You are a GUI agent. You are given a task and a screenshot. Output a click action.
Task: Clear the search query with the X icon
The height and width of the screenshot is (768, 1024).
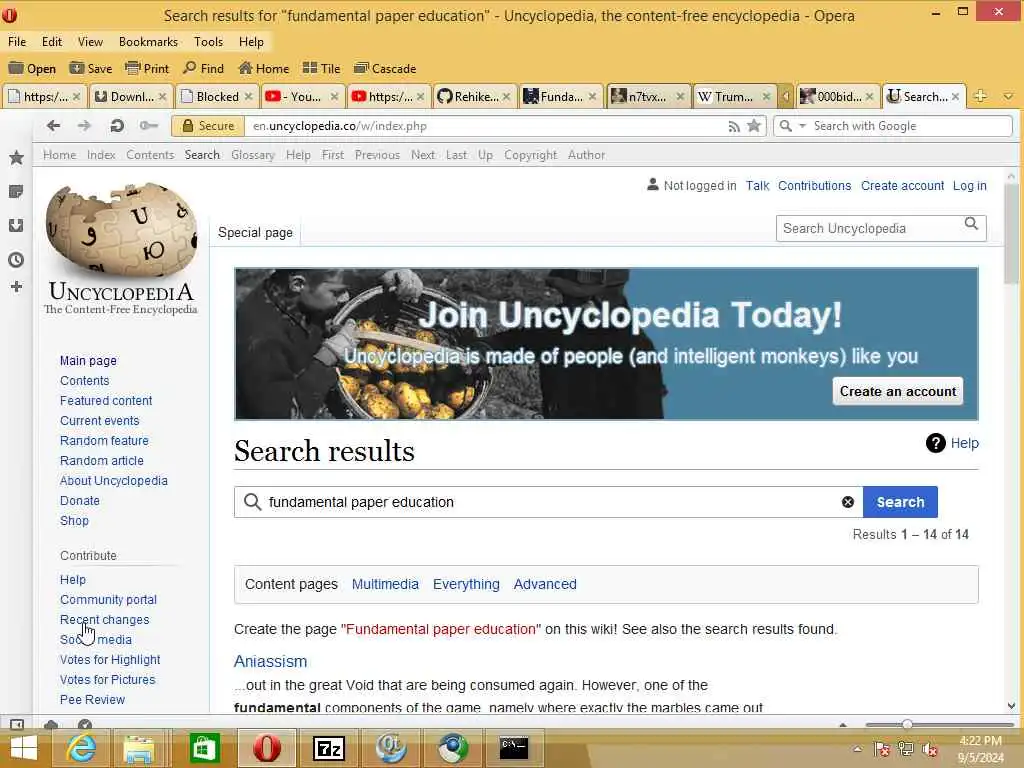point(848,502)
